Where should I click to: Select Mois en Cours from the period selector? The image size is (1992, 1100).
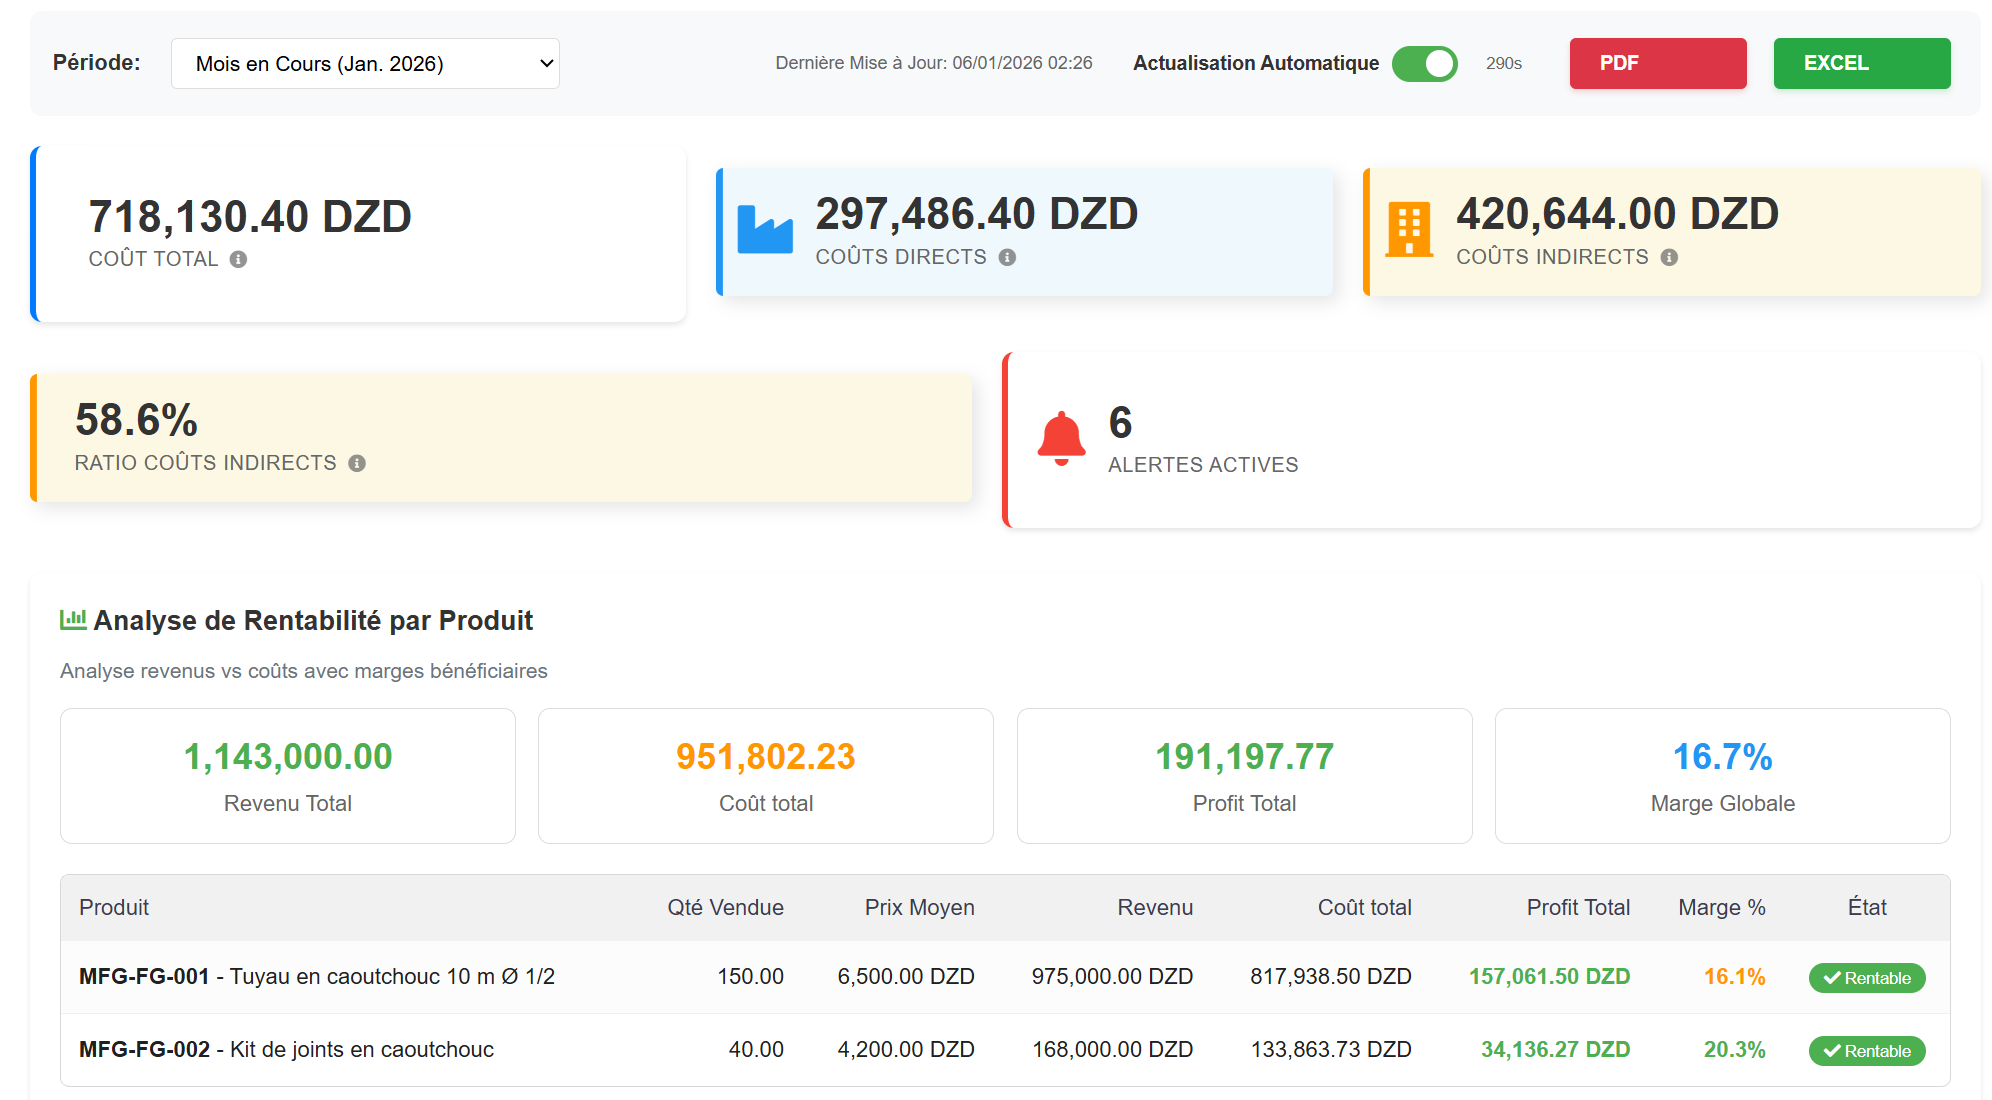365,63
